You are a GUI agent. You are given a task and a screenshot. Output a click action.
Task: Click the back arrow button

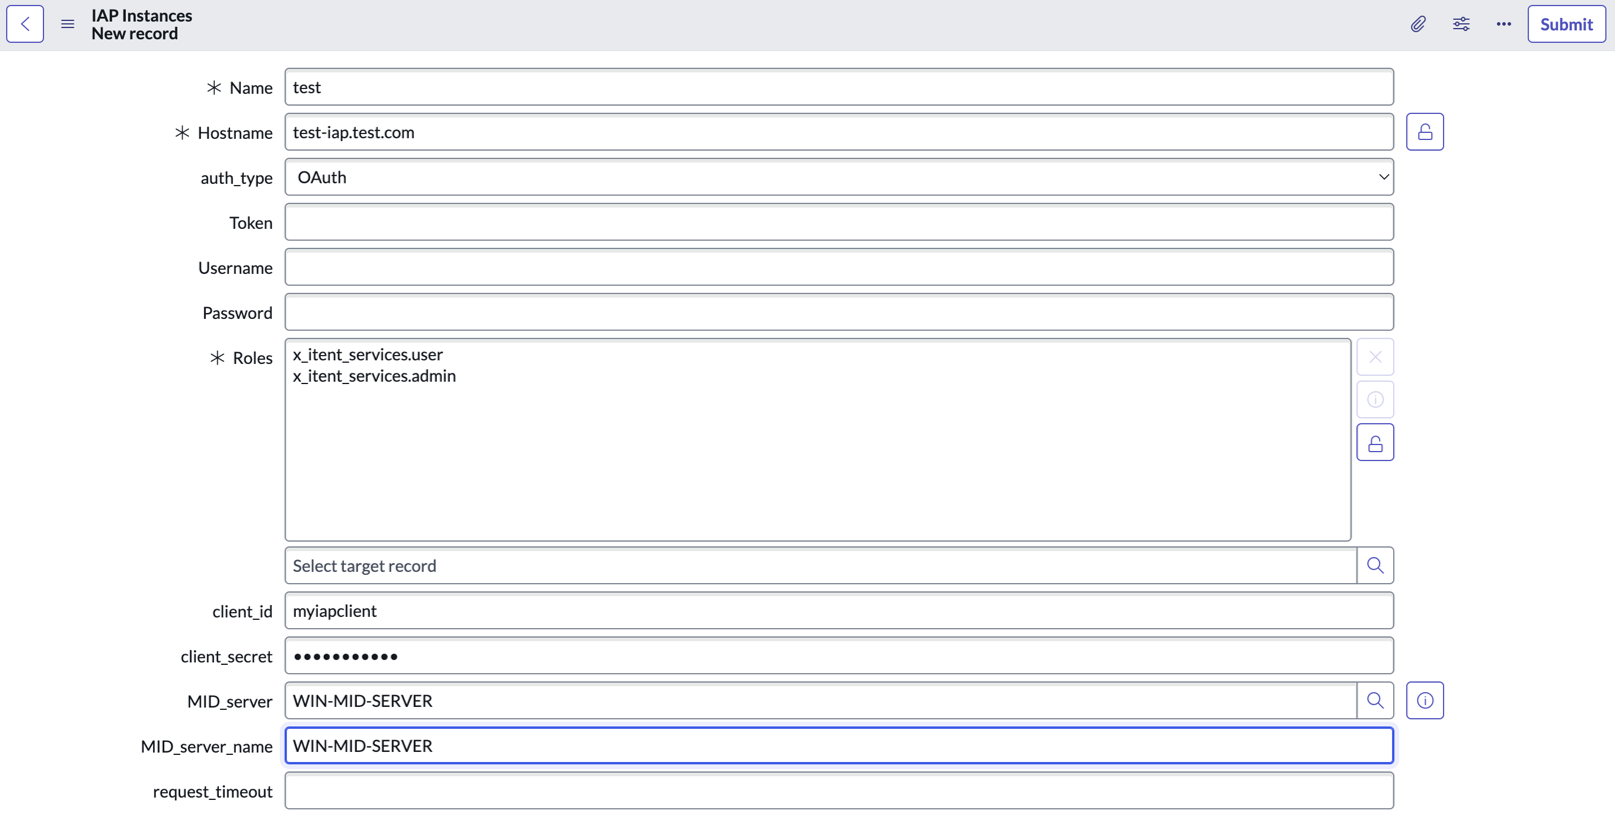coord(25,24)
